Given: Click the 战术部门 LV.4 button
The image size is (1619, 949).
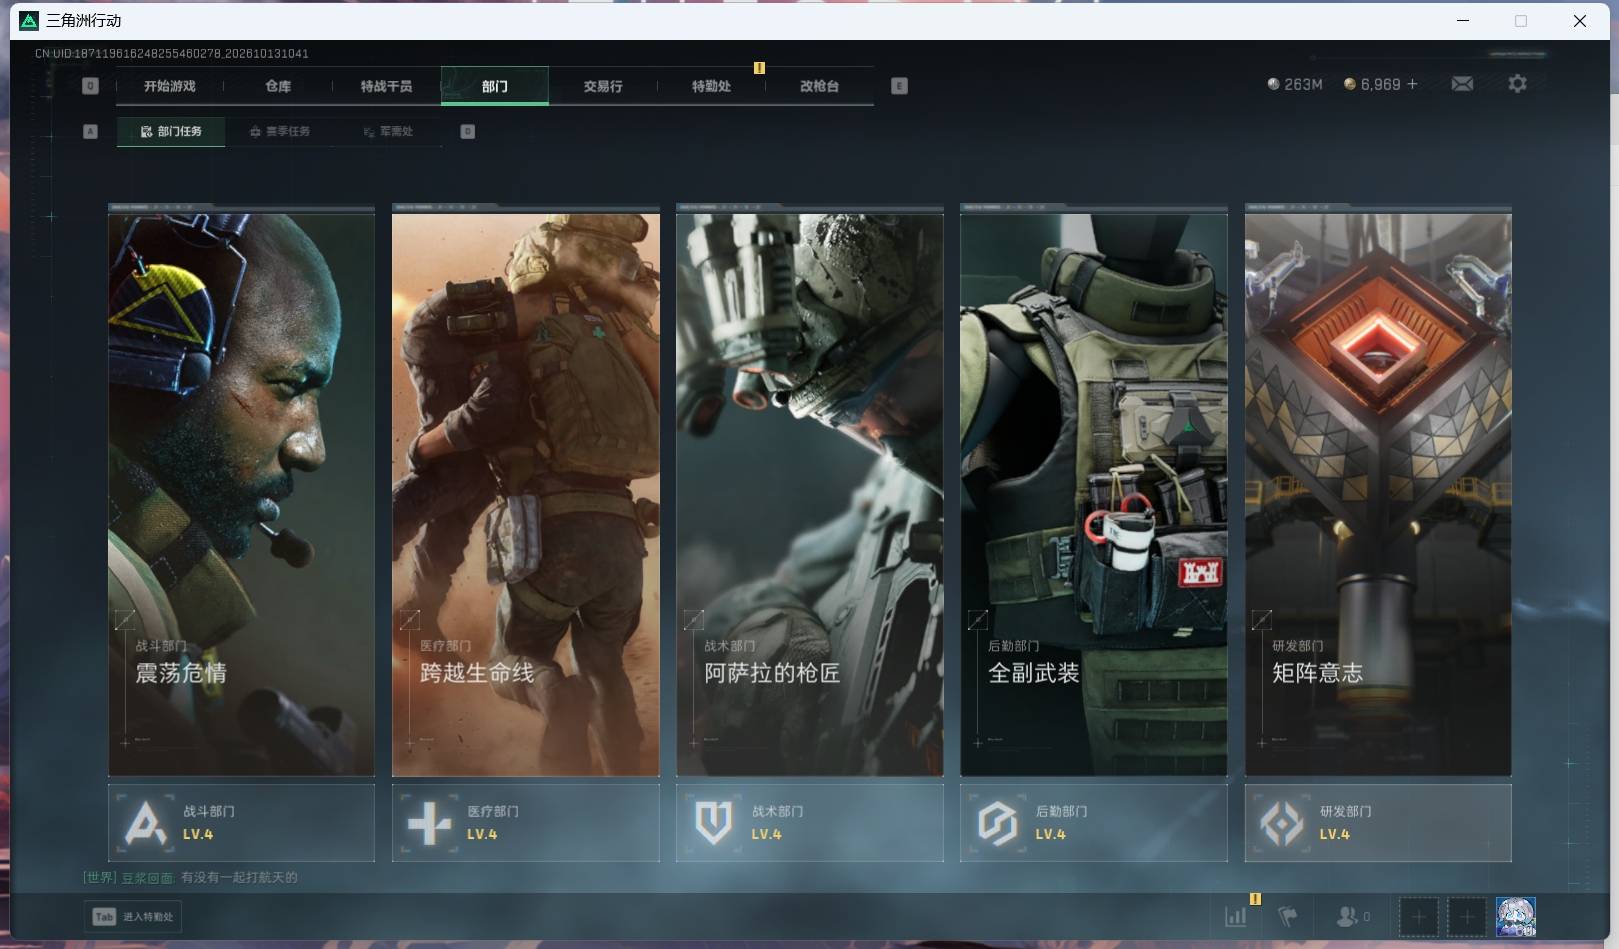Looking at the screenshot, I should point(809,823).
